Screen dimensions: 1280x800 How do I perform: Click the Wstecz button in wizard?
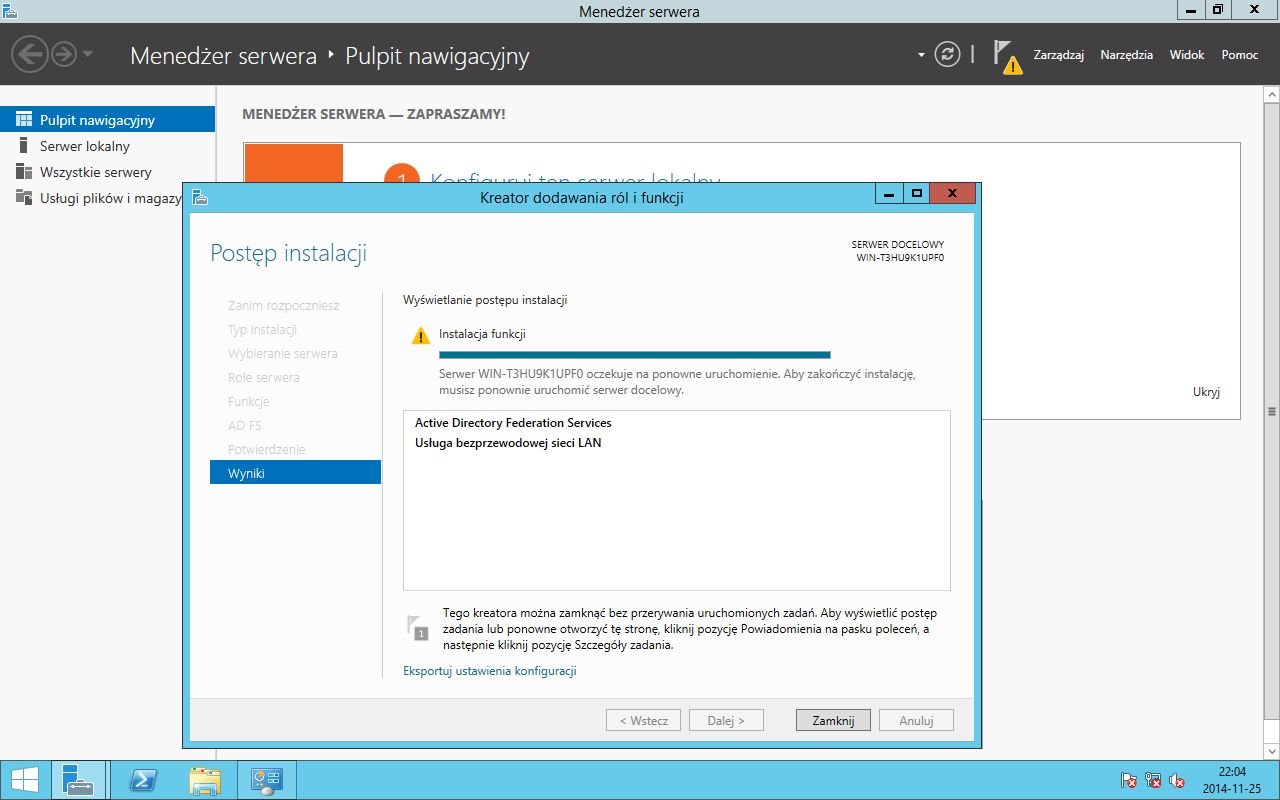pyautogui.click(x=643, y=720)
